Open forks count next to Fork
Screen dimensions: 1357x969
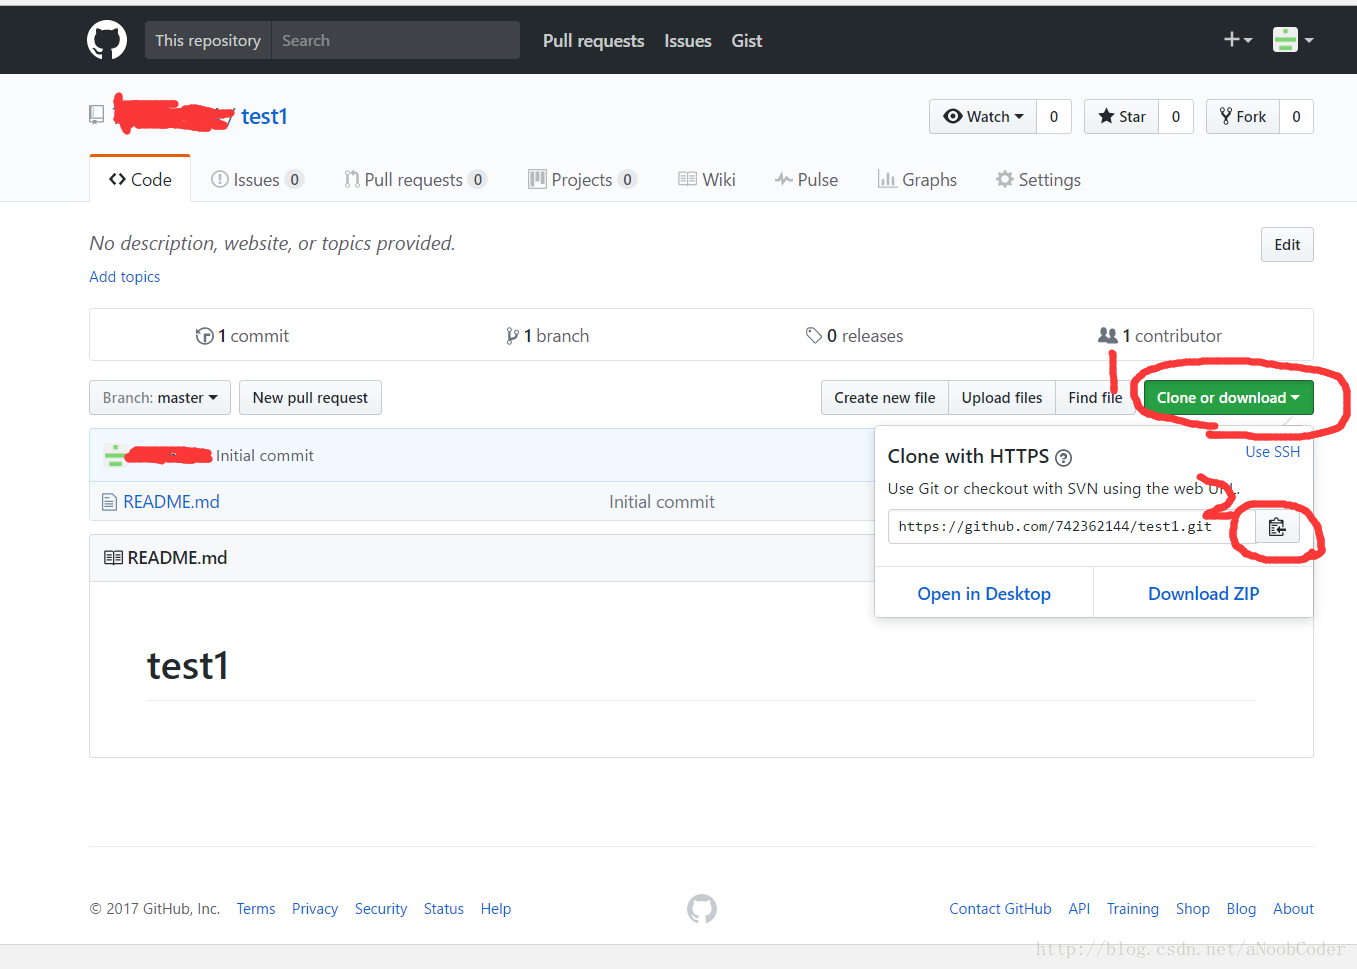click(x=1296, y=117)
